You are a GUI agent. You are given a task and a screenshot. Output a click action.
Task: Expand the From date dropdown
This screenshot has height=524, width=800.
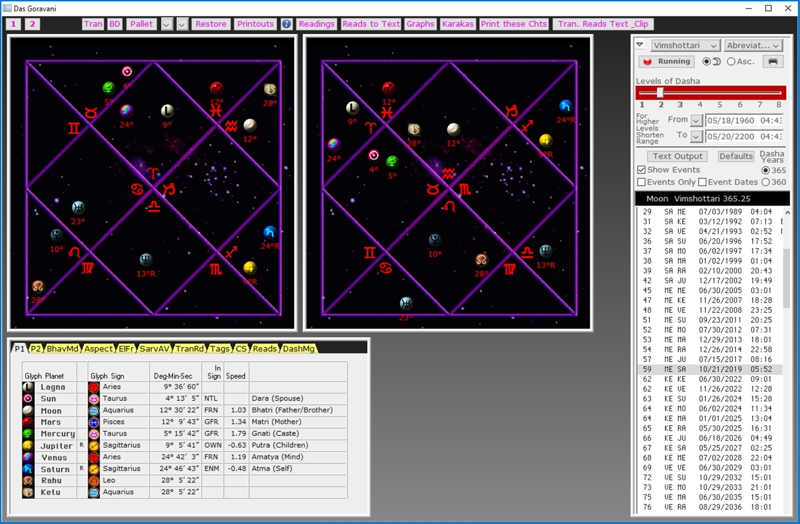696,120
